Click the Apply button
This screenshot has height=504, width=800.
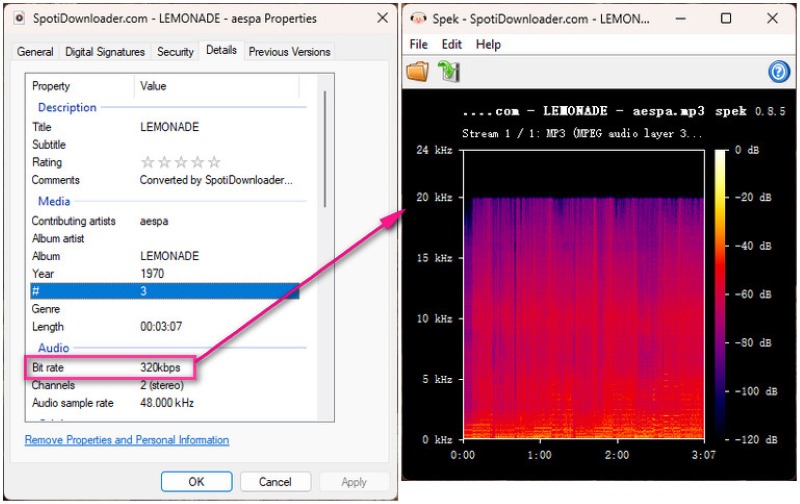click(x=354, y=482)
